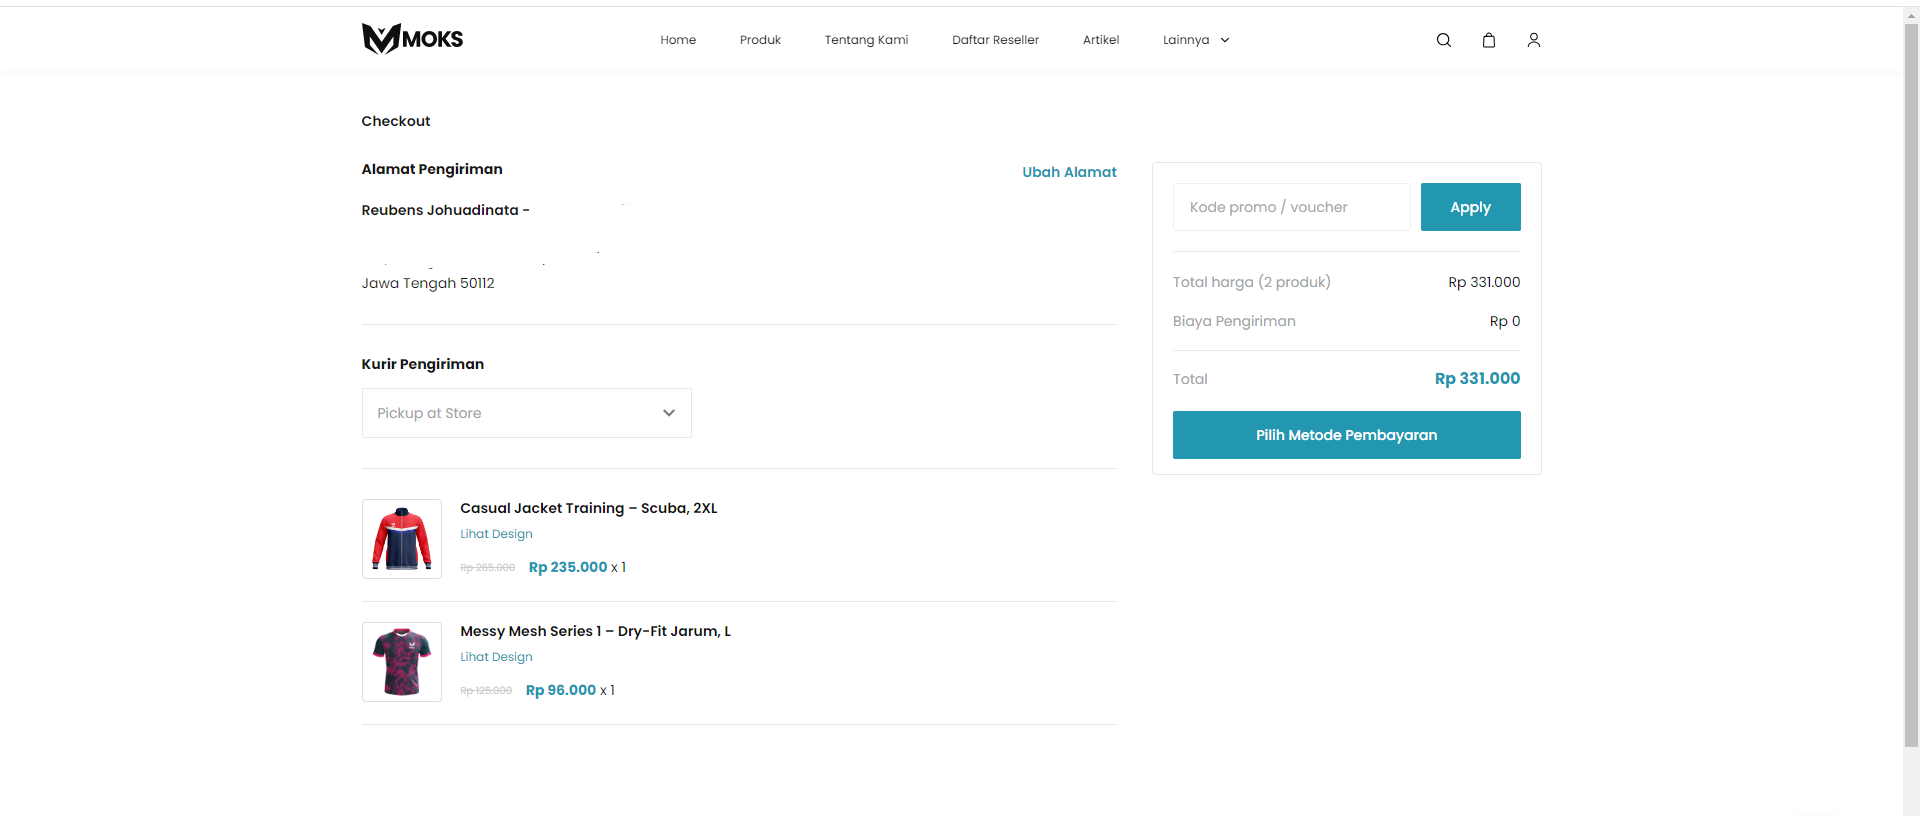Open the shopping bag cart icon

(1488, 40)
